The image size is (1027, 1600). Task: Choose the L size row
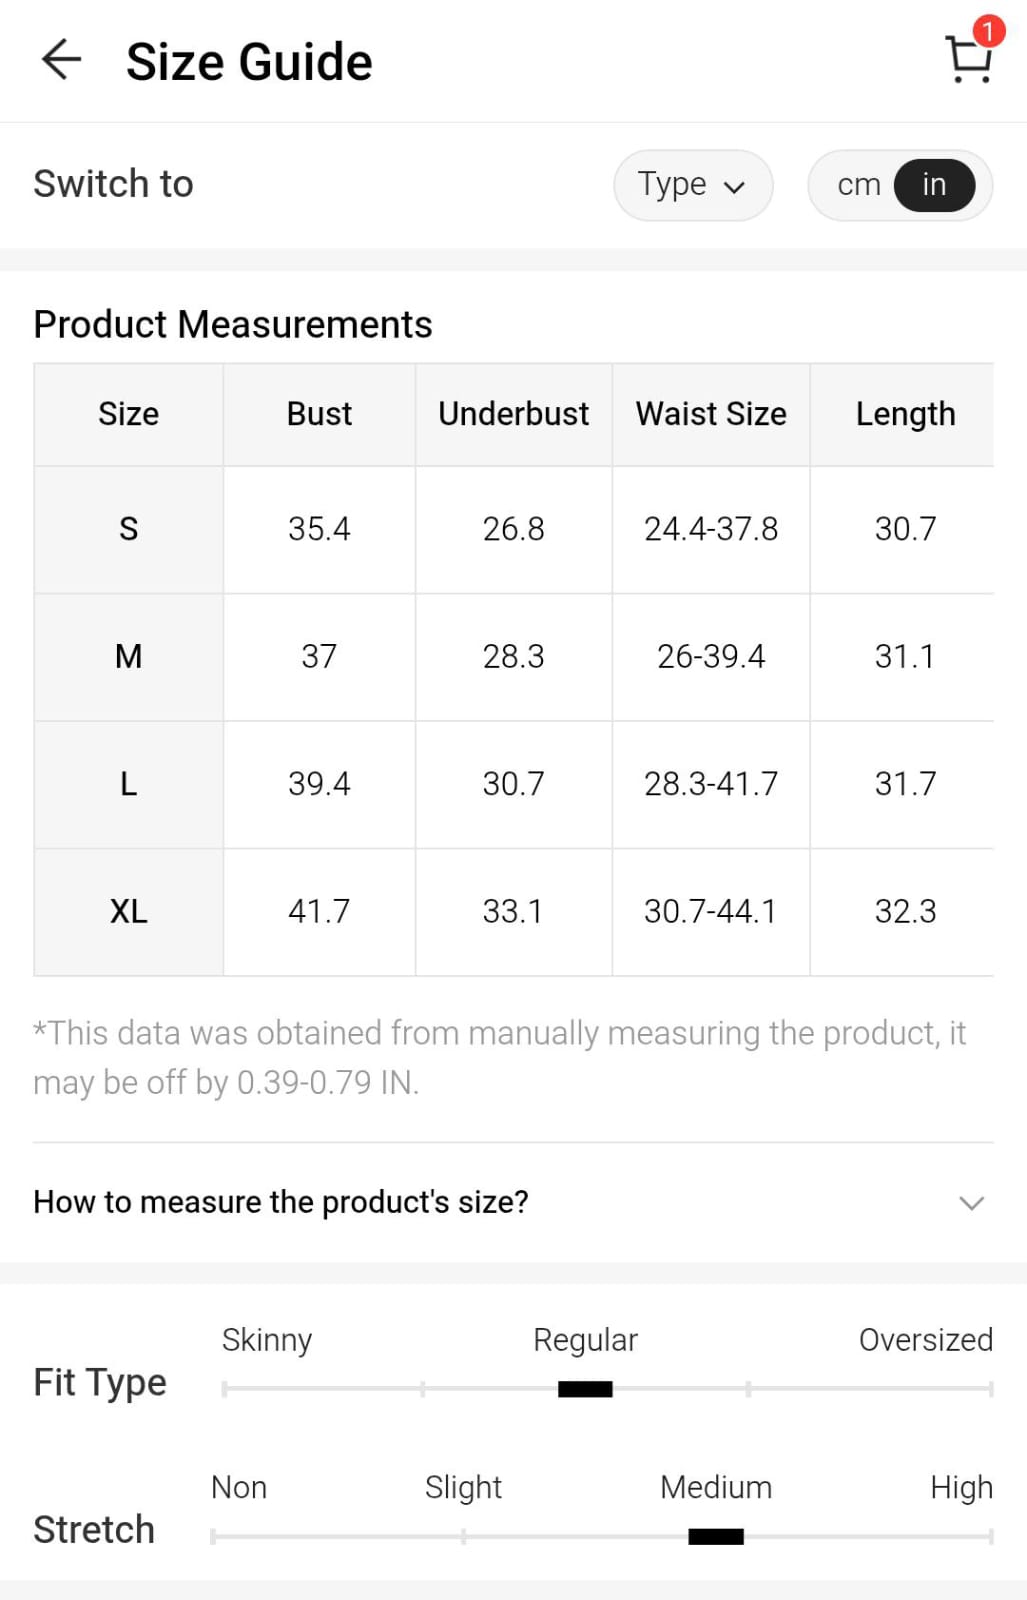128,784
